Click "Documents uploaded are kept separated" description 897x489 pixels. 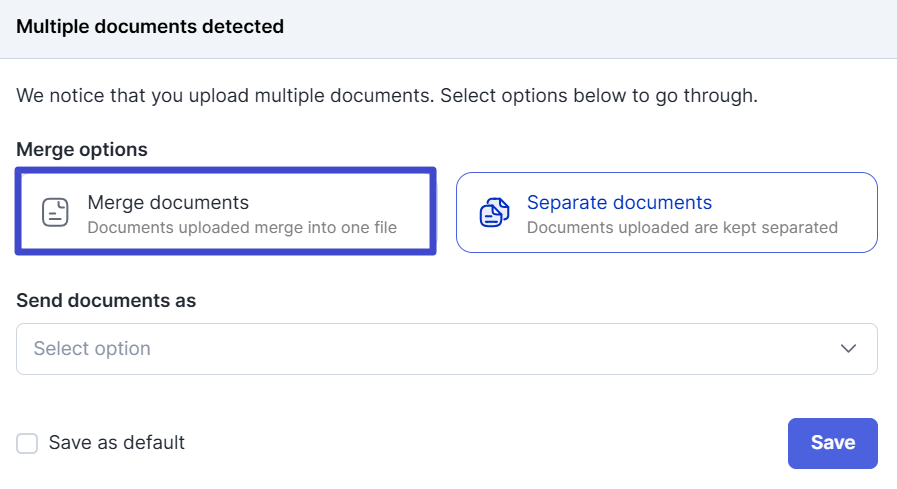click(682, 227)
